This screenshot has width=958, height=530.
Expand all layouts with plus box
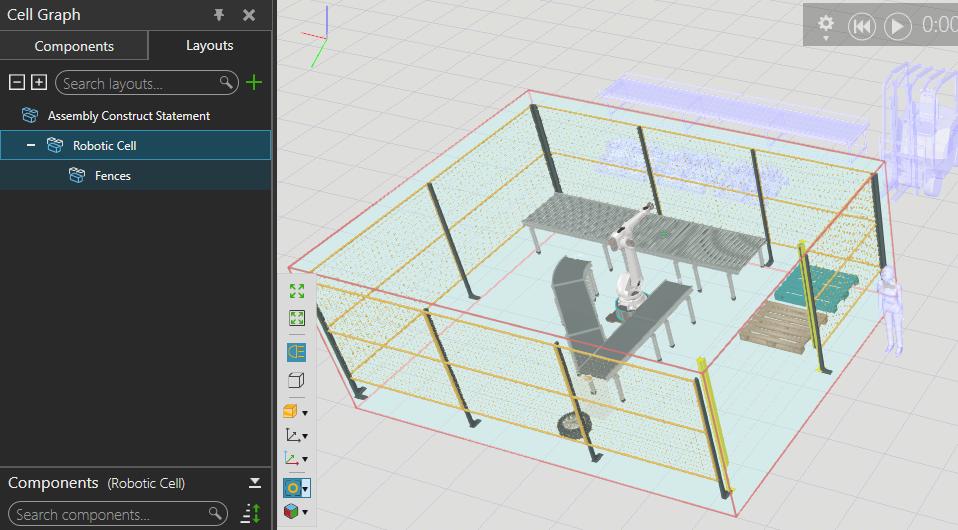(x=39, y=82)
